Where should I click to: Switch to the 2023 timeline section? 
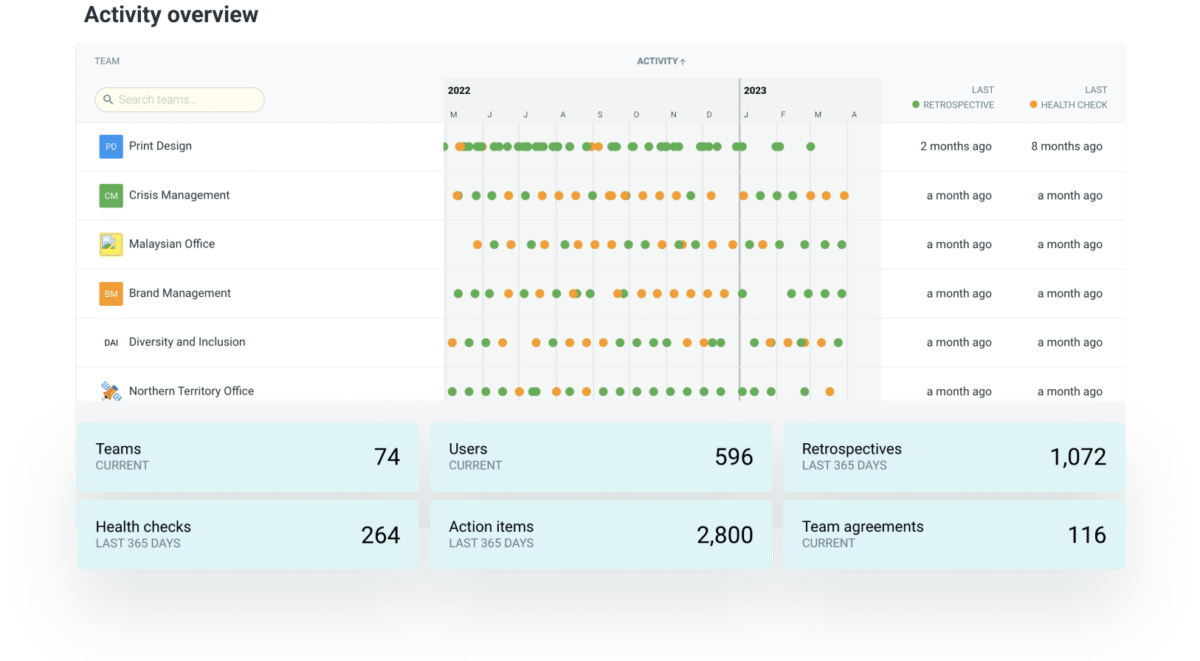757,90
